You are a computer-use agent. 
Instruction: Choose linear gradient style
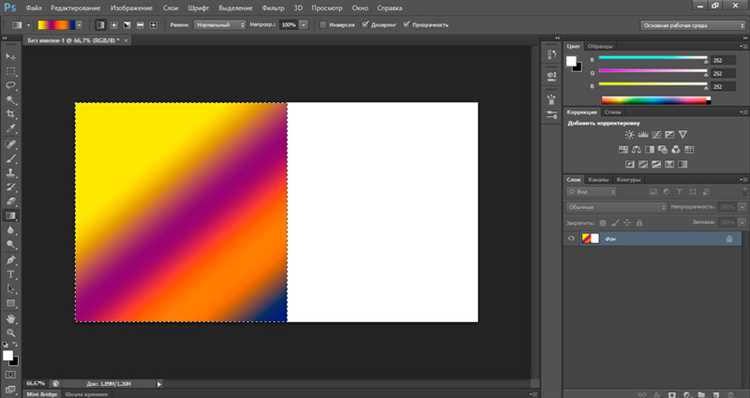[100, 25]
